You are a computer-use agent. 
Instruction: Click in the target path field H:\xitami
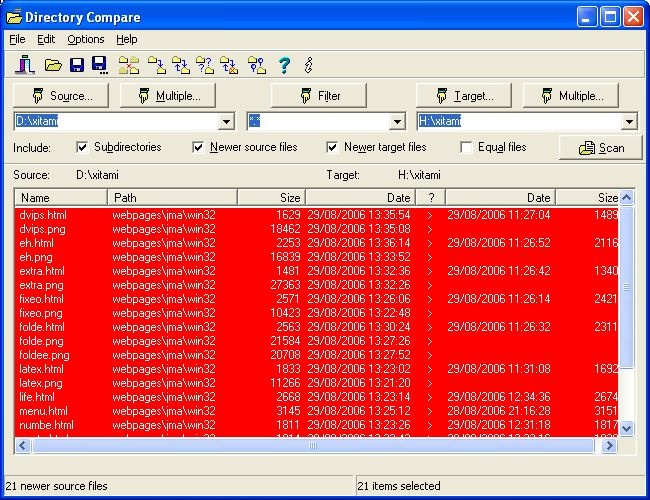point(519,121)
